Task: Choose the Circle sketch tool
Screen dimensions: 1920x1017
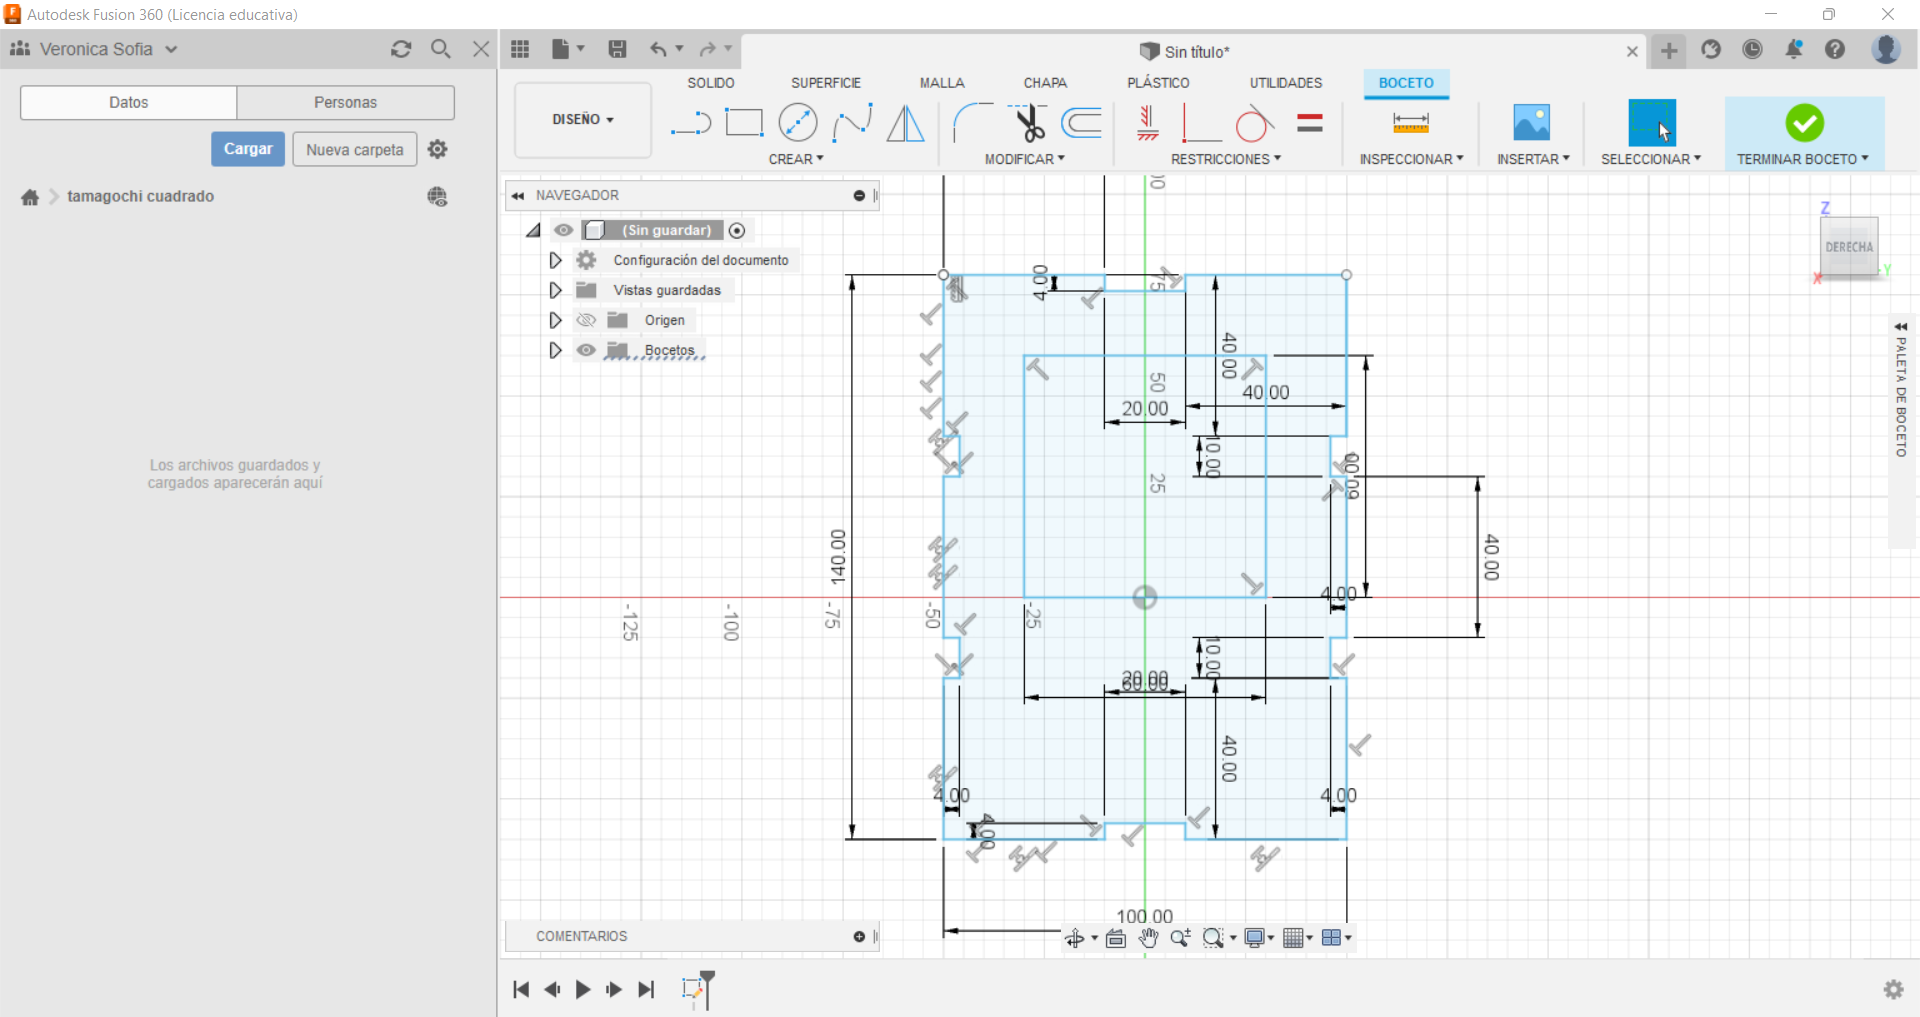Action: click(797, 123)
